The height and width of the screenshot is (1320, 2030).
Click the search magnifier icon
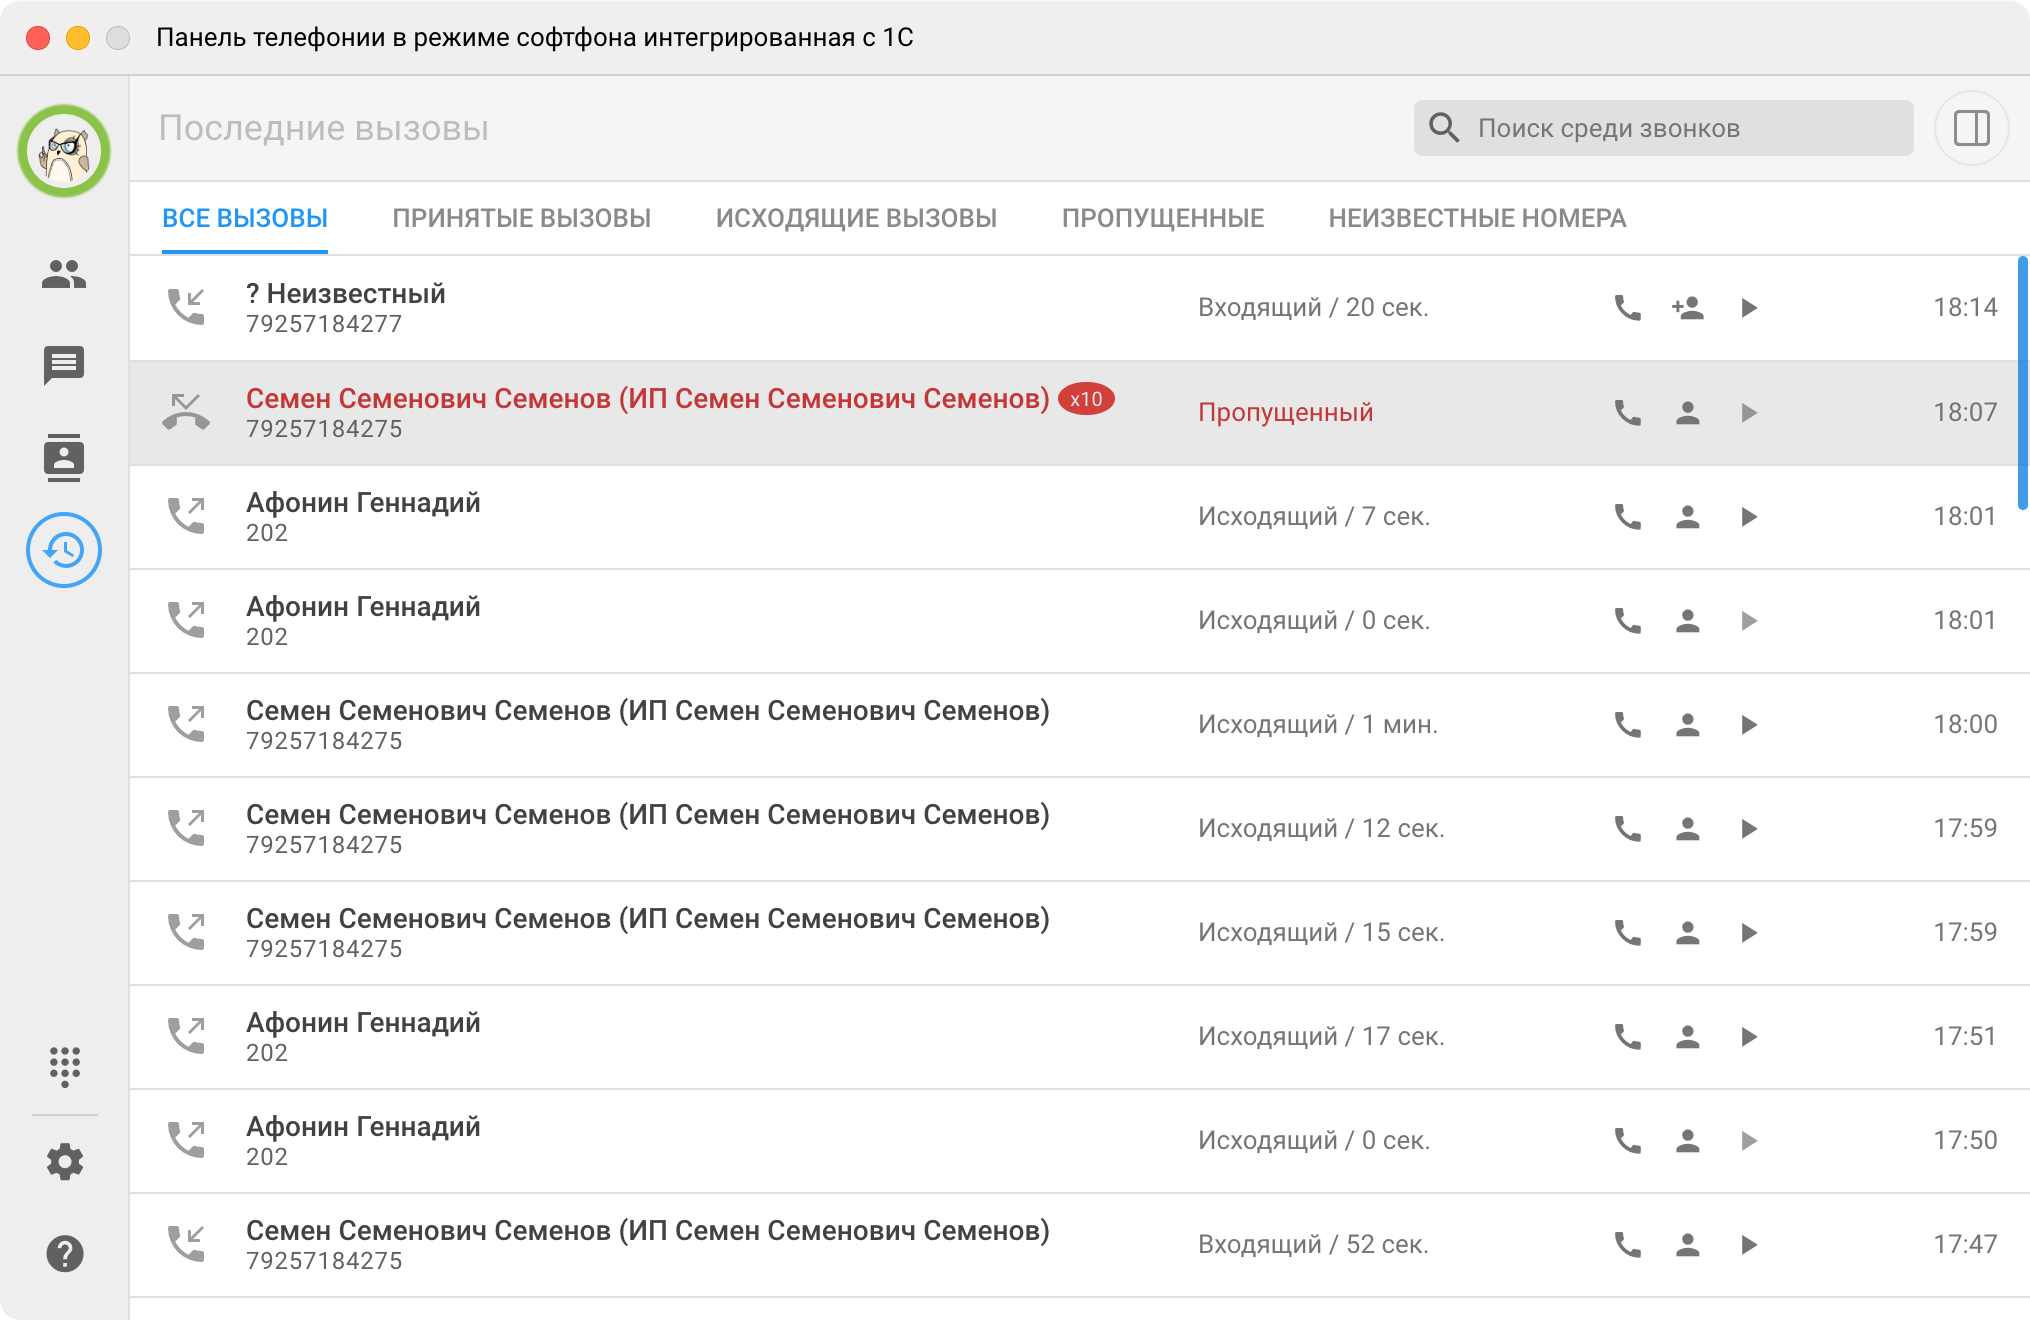tap(1444, 128)
